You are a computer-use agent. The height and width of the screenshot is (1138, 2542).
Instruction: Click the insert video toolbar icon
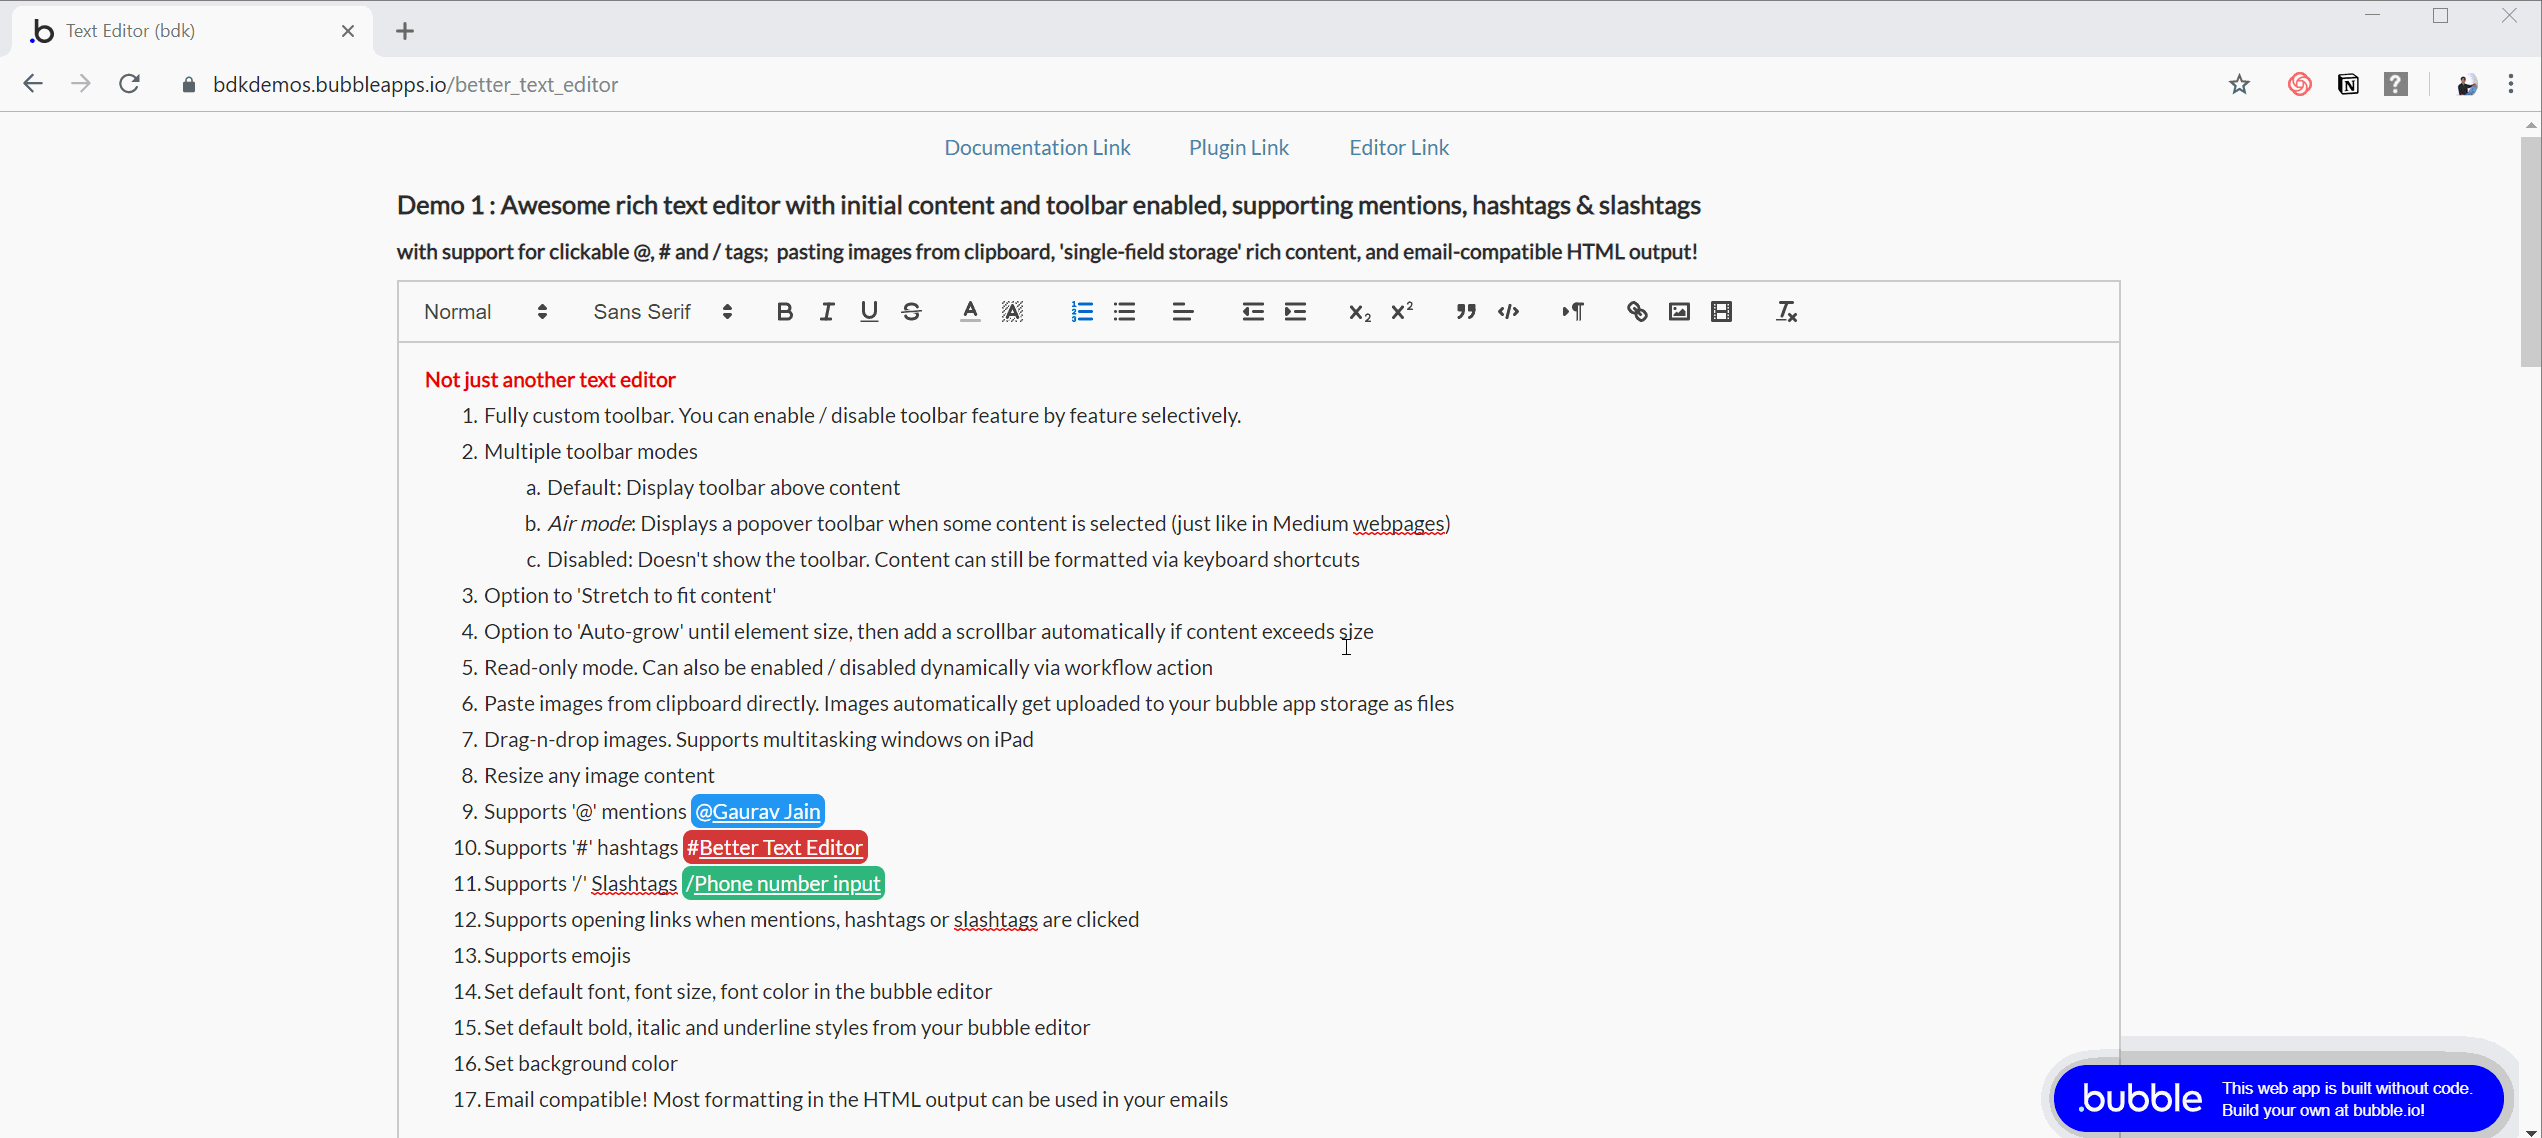[x=1721, y=312]
